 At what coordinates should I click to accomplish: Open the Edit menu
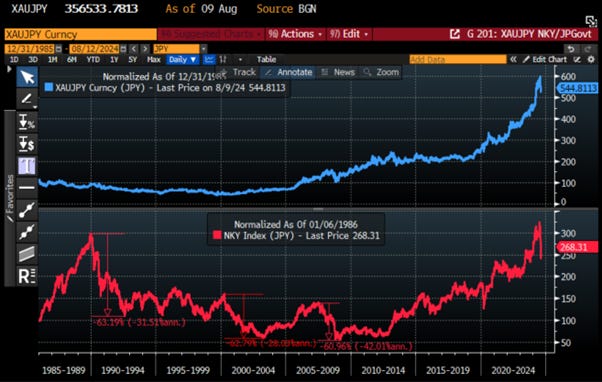pos(349,34)
